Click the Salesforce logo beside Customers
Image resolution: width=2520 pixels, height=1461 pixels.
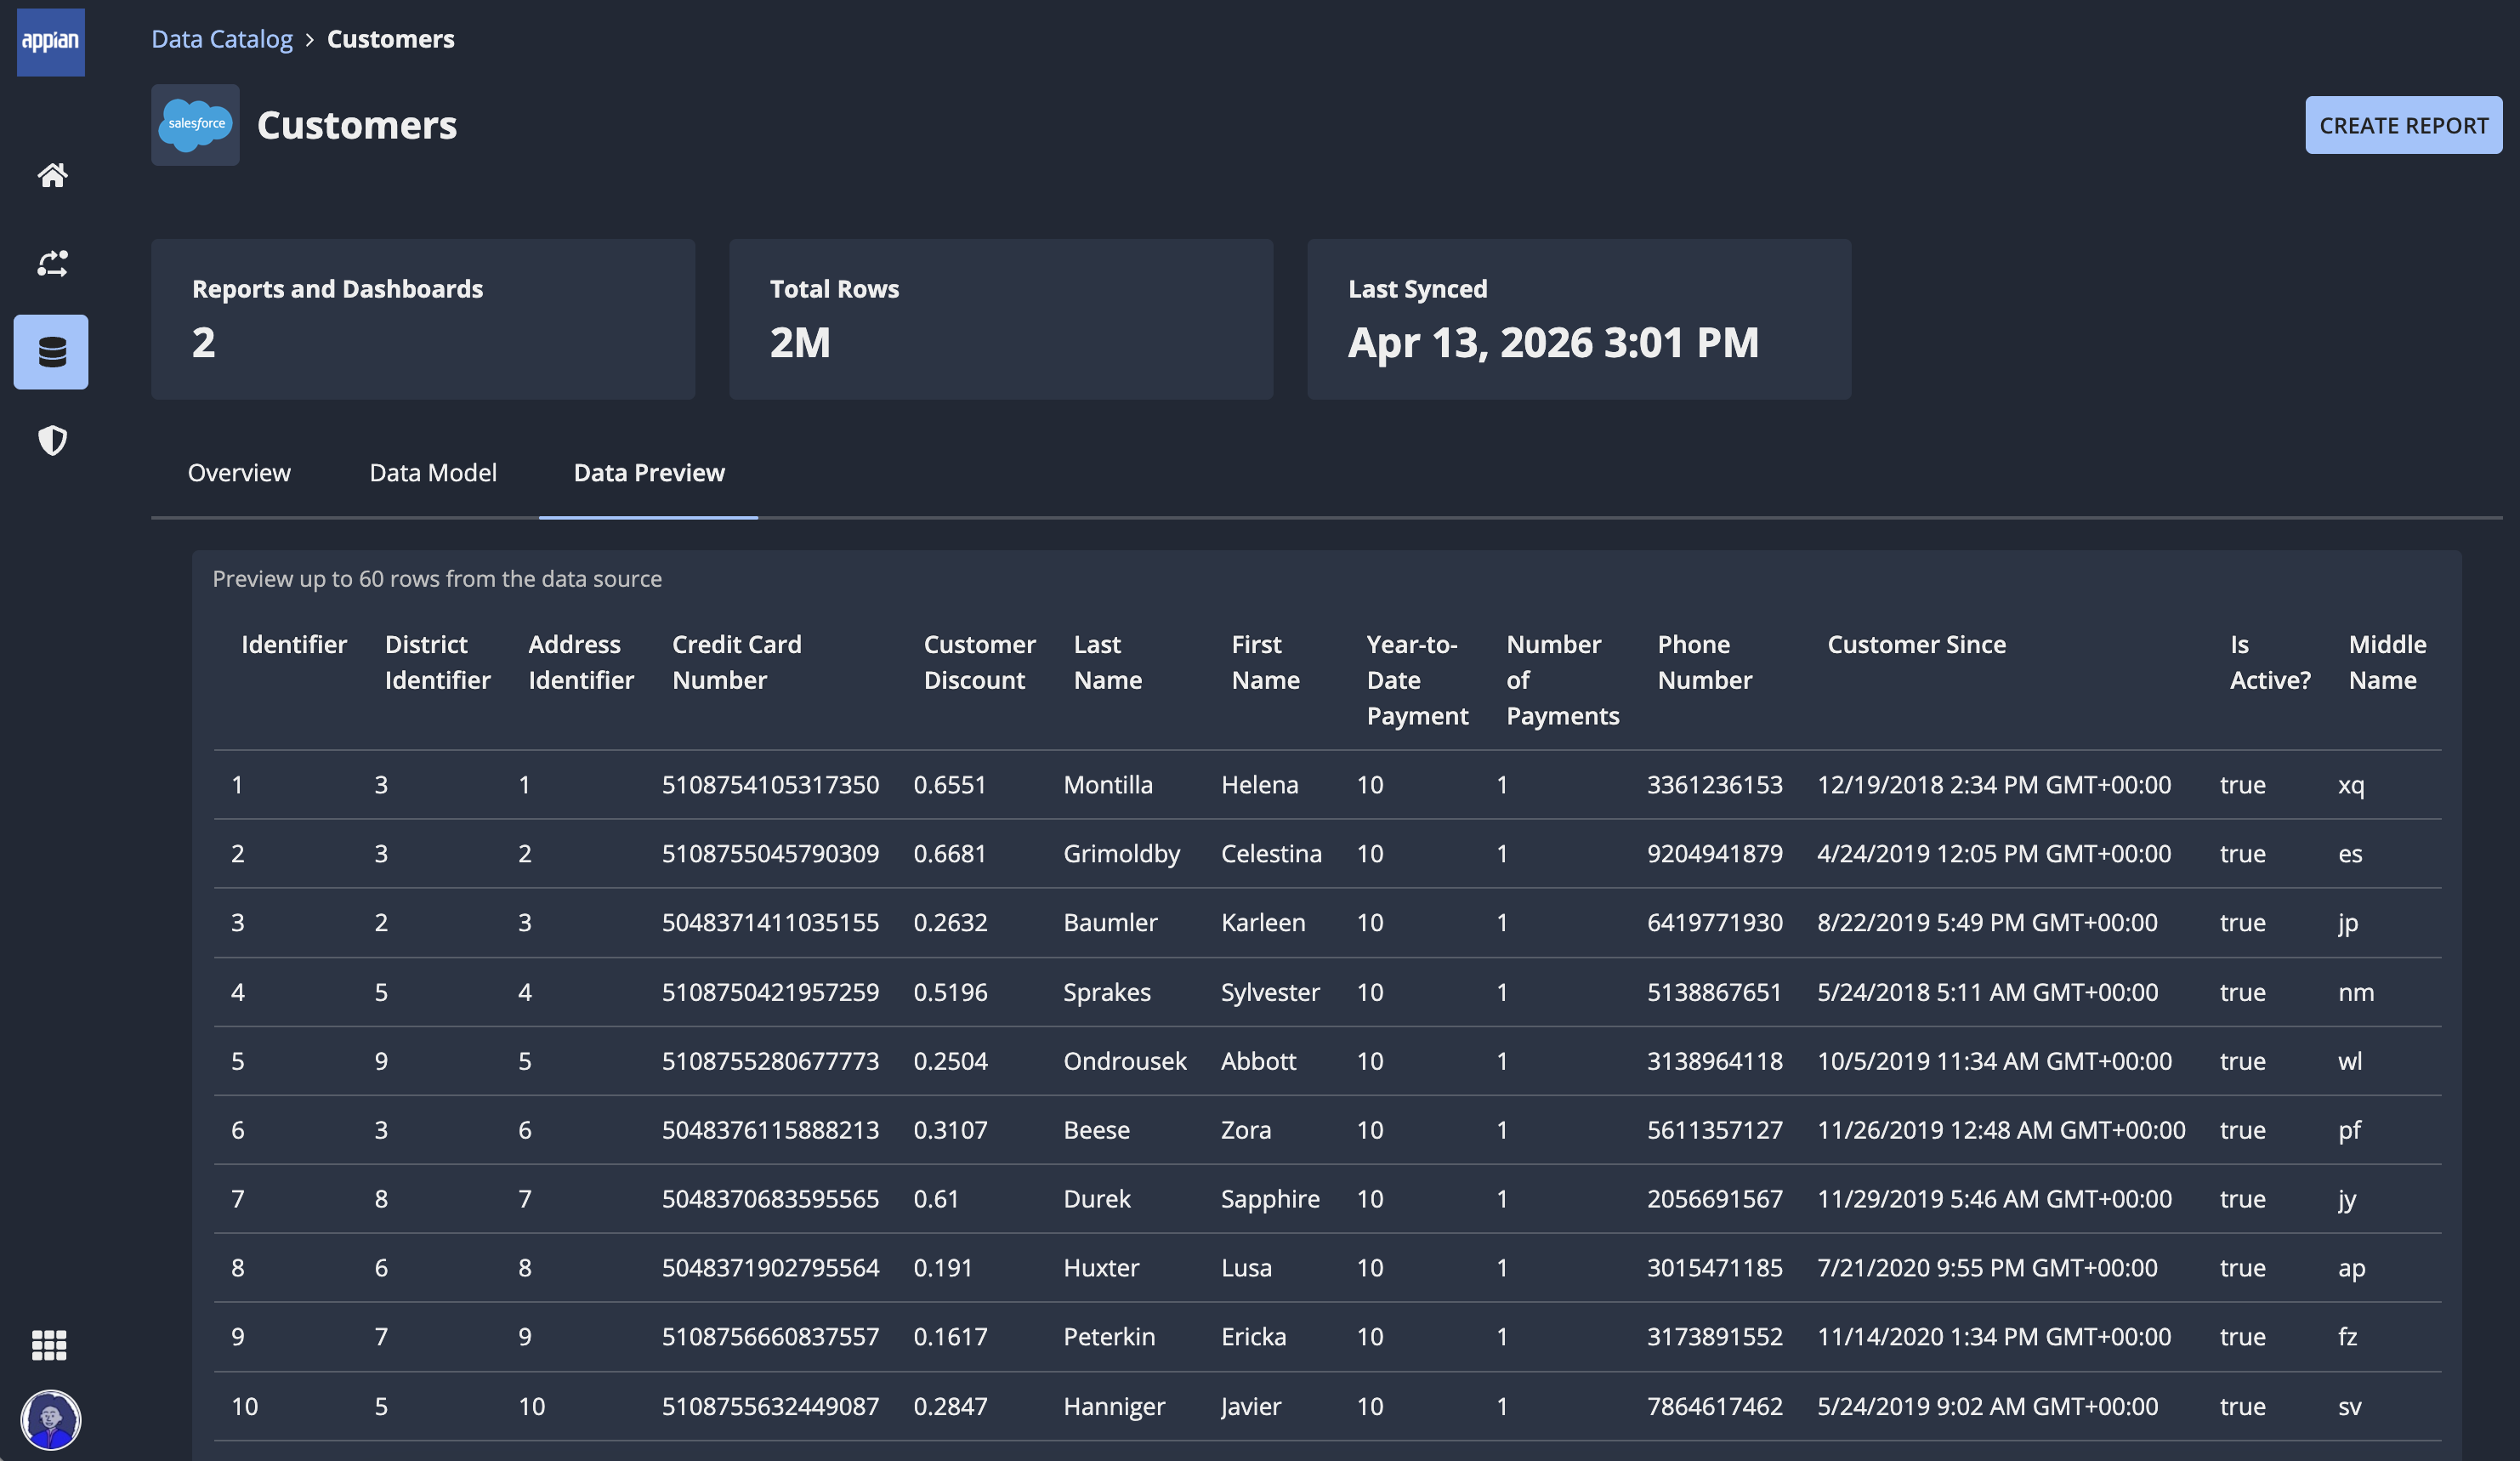coord(195,125)
